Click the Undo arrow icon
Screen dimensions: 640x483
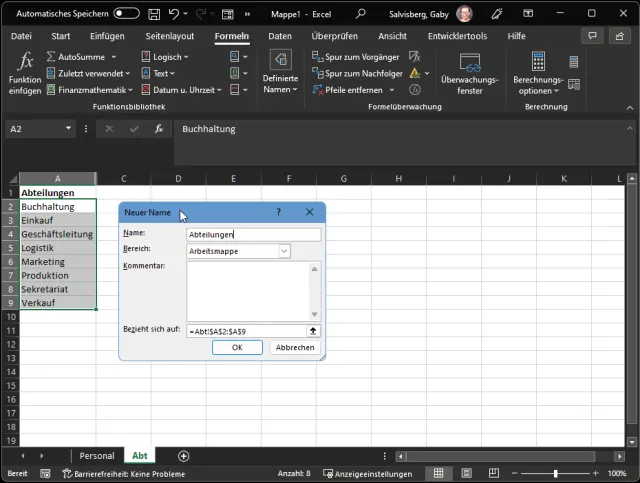coord(175,14)
